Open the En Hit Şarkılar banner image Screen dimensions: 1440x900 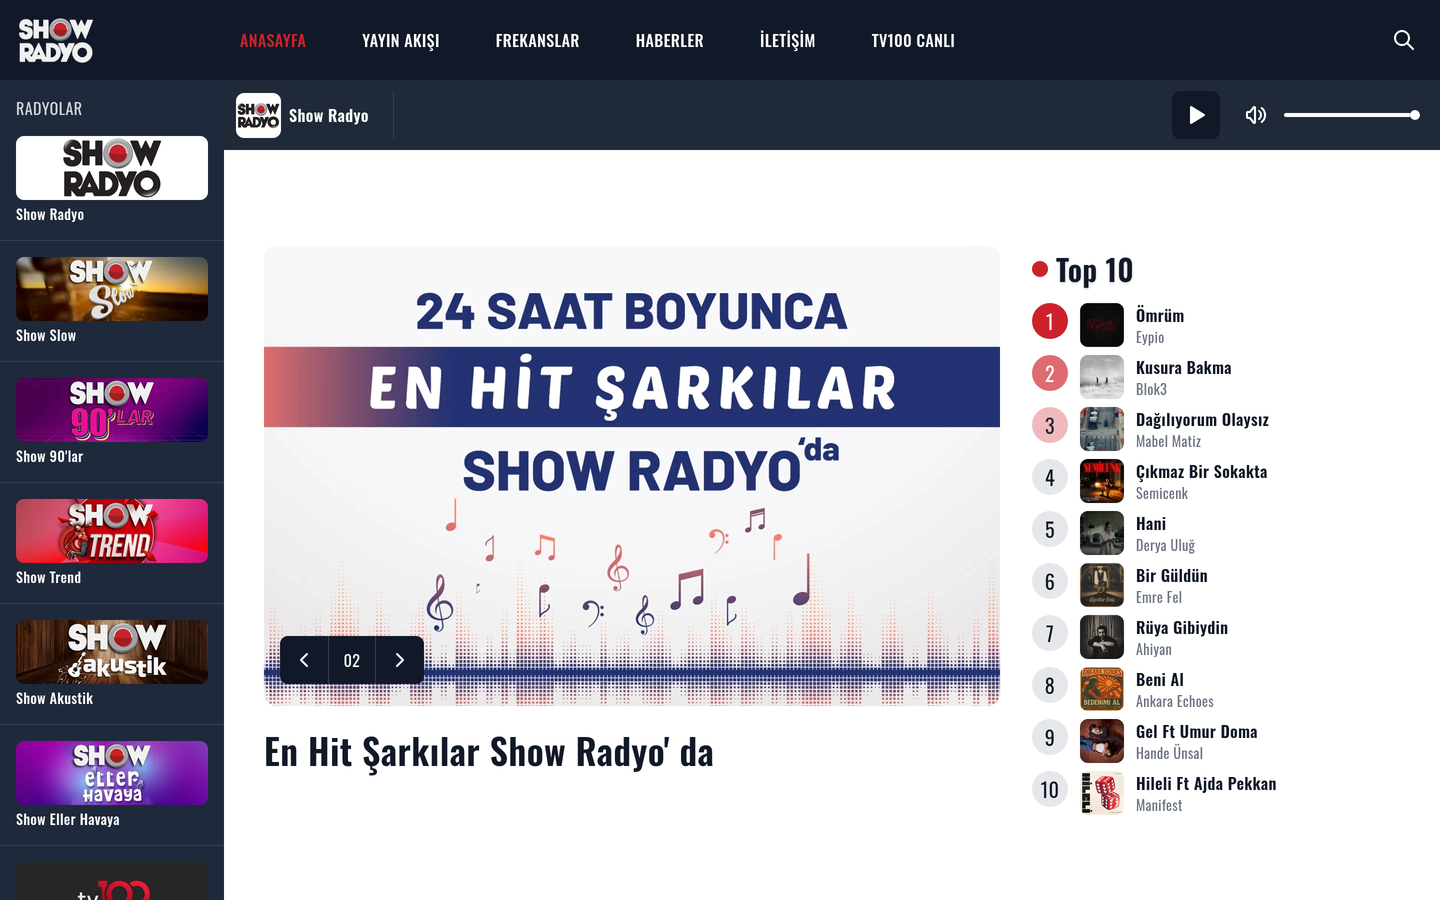632,476
